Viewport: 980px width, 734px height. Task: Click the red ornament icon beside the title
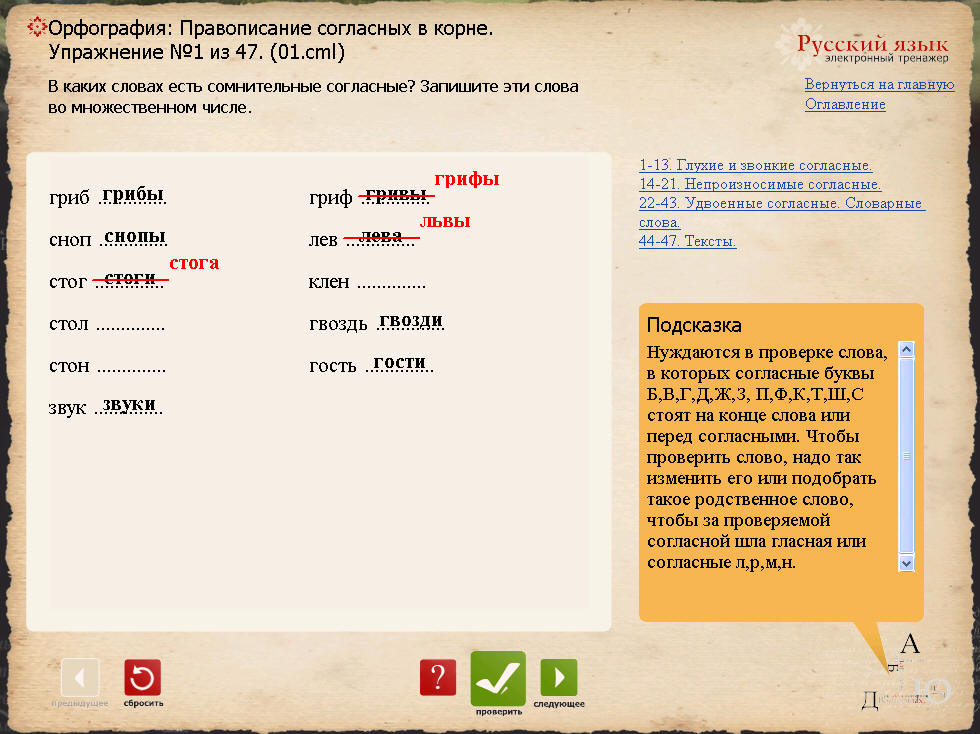pyautogui.click(x=36, y=28)
